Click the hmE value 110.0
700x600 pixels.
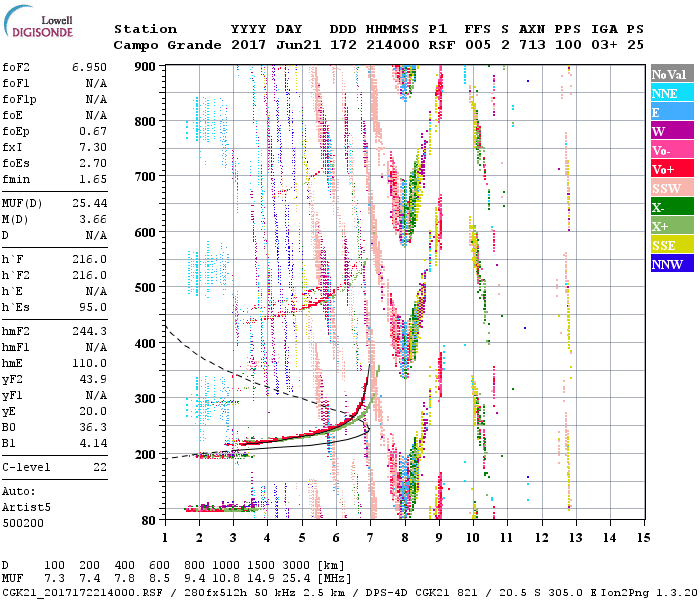point(89,363)
